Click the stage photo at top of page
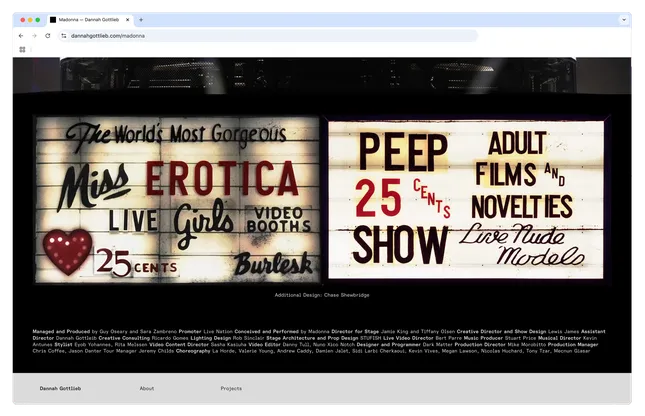 (322, 76)
